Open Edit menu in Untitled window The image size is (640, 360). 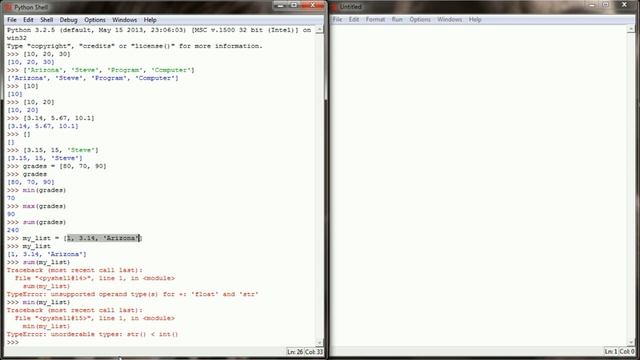click(354, 19)
